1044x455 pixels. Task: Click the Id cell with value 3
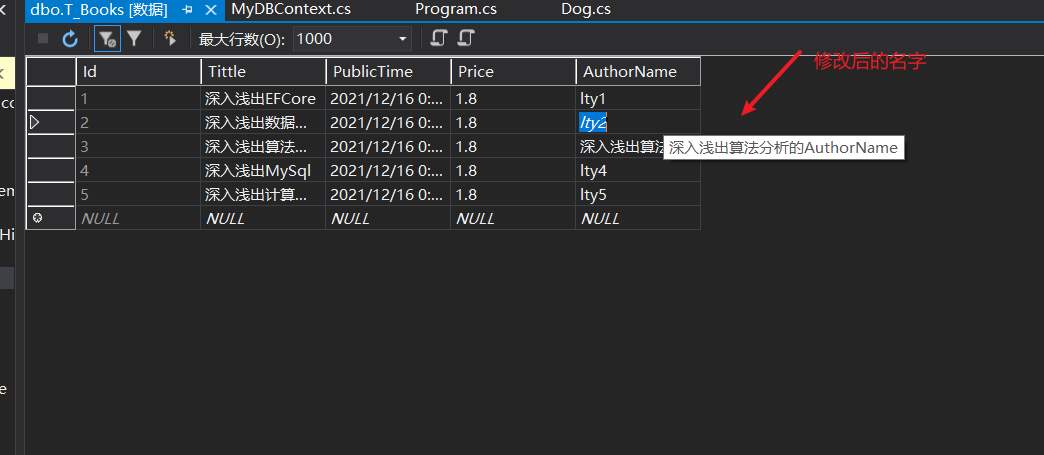click(x=138, y=147)
